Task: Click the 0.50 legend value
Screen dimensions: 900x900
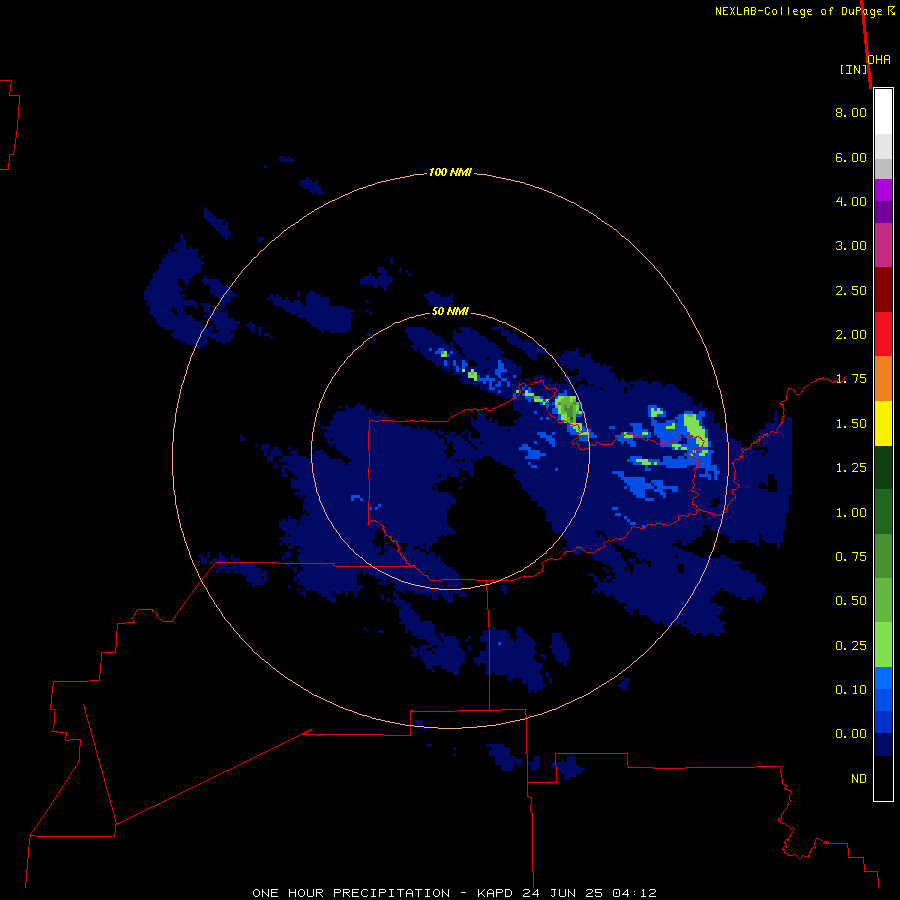Action: (x=851, y=601)
